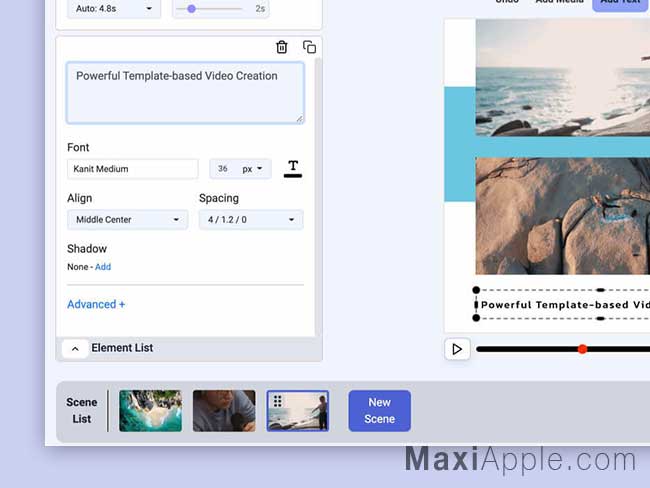The width and height of the screenshot is (650, 488).
Task: Open the Spacing 4 / 1.2 / 0 dropdown
Action: (251, 220)
